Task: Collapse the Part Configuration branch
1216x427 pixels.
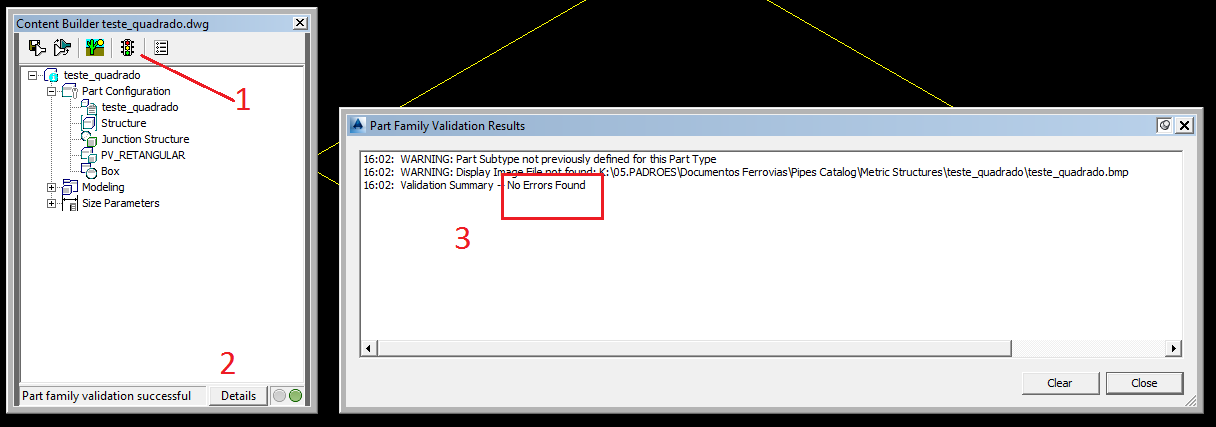Action: [x=51, y=91]
